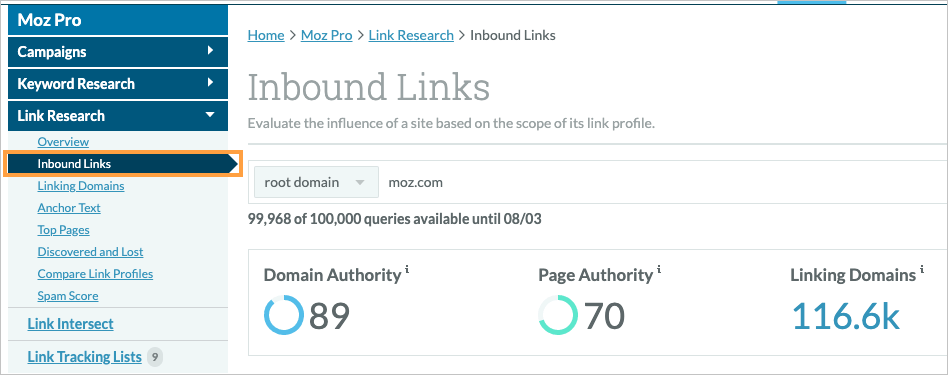Open Discovered and Lost report
The image size is (948, 375).
point(90,252)
